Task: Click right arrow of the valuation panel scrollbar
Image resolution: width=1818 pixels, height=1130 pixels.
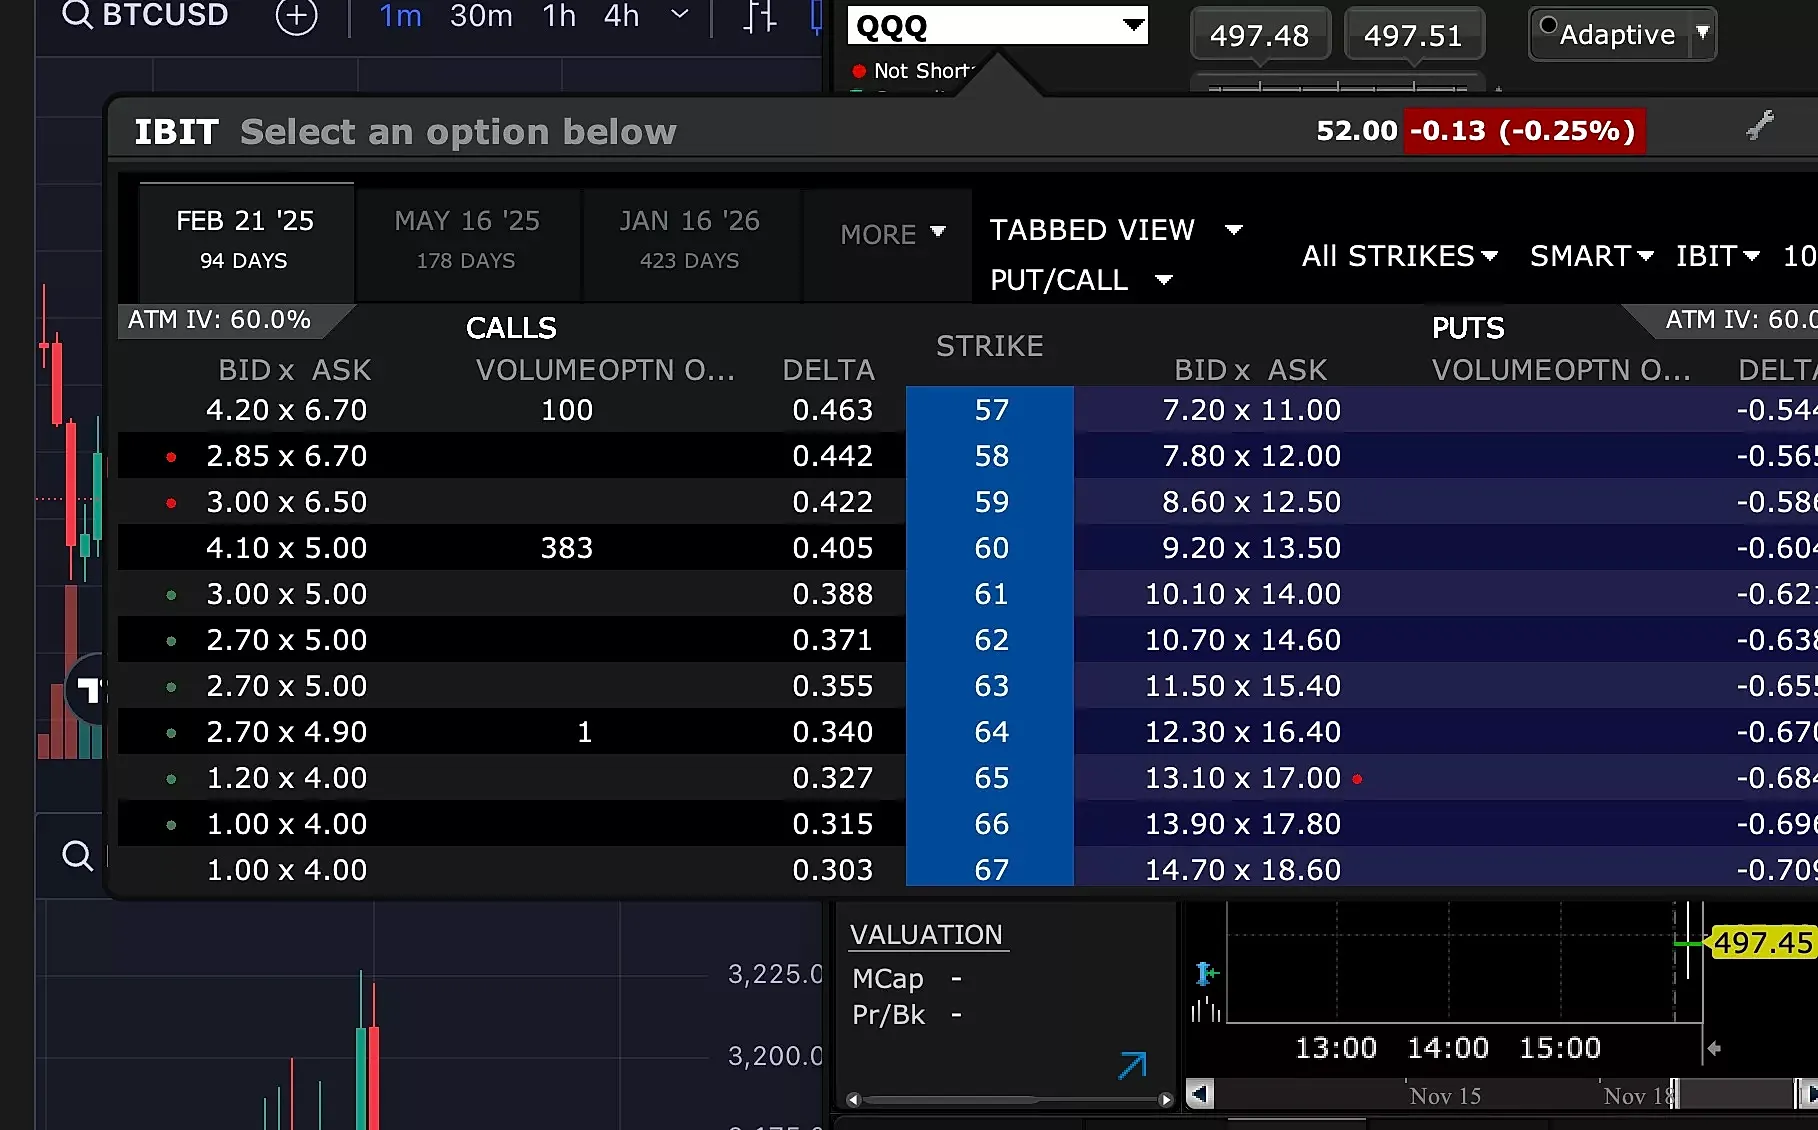Action: [1165, 1100]
